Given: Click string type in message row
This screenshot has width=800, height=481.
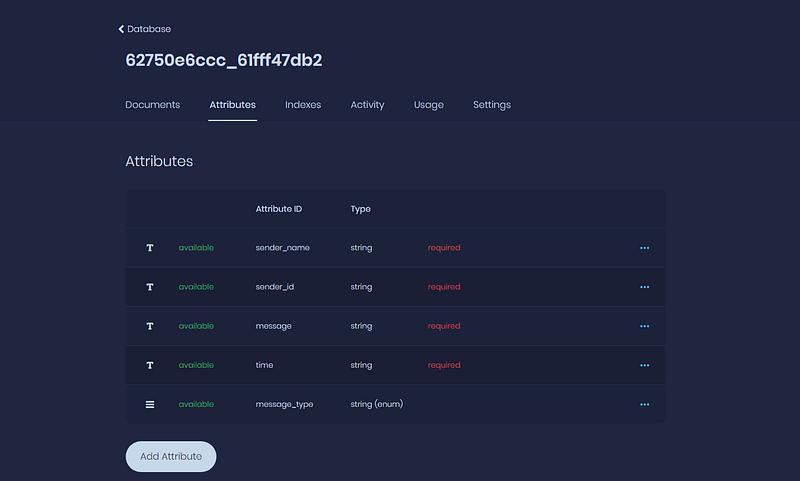Looking at the screenshot, I should [361, 326].
